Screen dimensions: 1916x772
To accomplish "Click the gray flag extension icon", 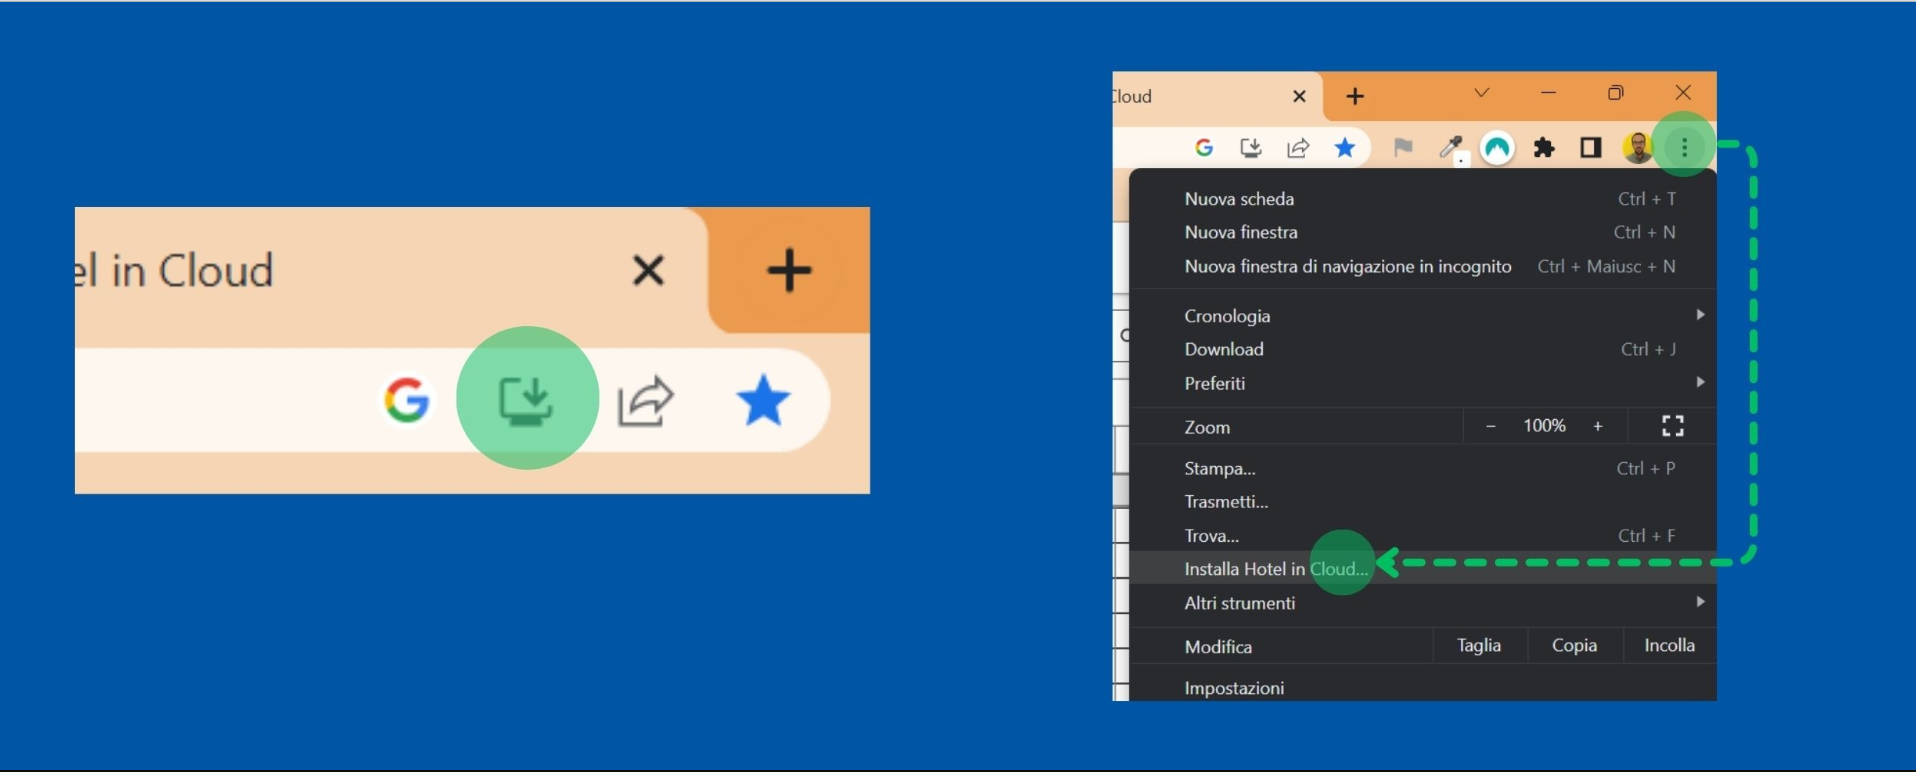I will (1403, 148).
